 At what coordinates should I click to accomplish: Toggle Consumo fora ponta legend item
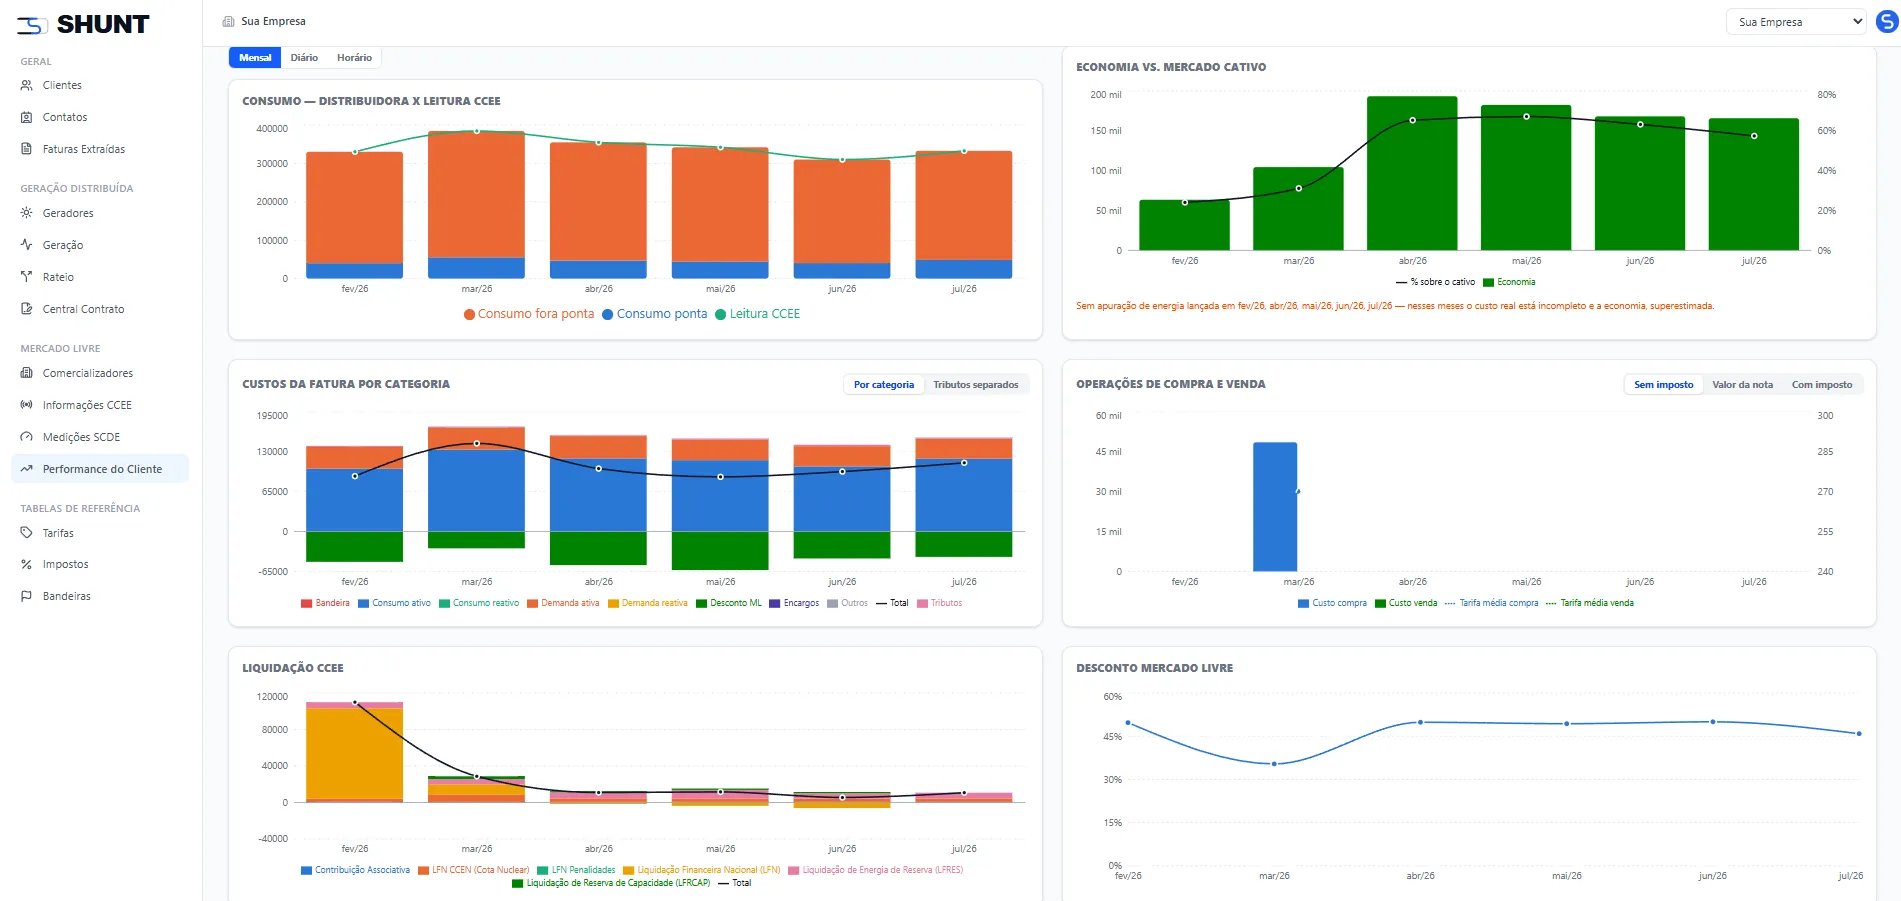tap(529, 314)
